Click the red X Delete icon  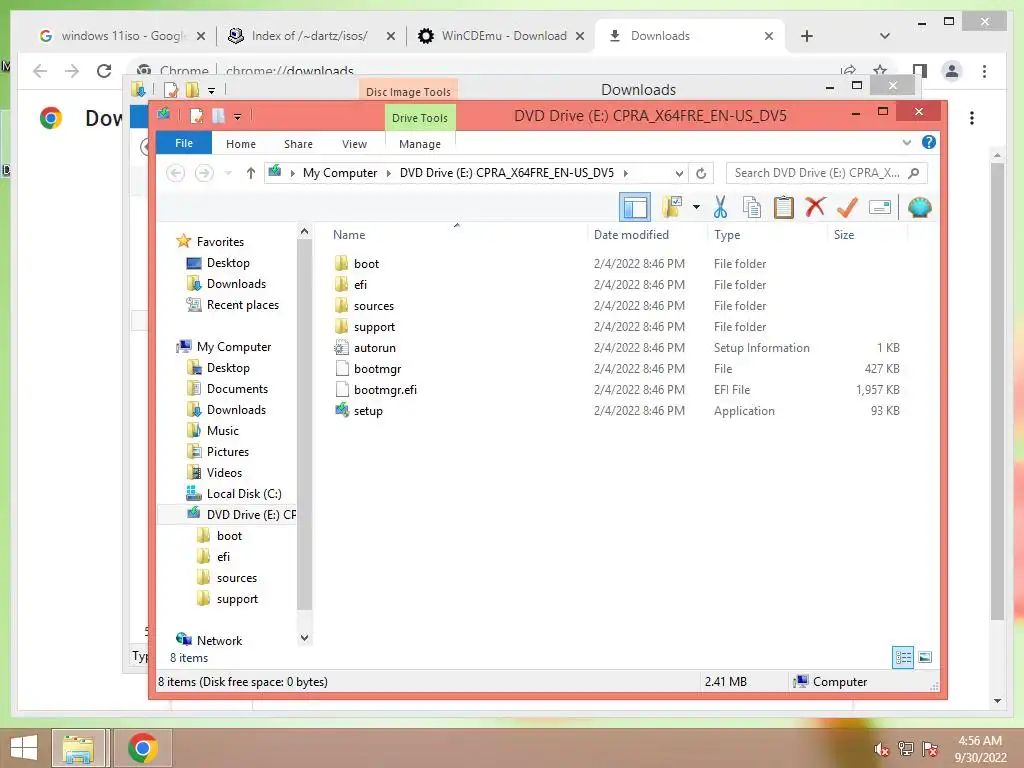[x=814, y=207]
